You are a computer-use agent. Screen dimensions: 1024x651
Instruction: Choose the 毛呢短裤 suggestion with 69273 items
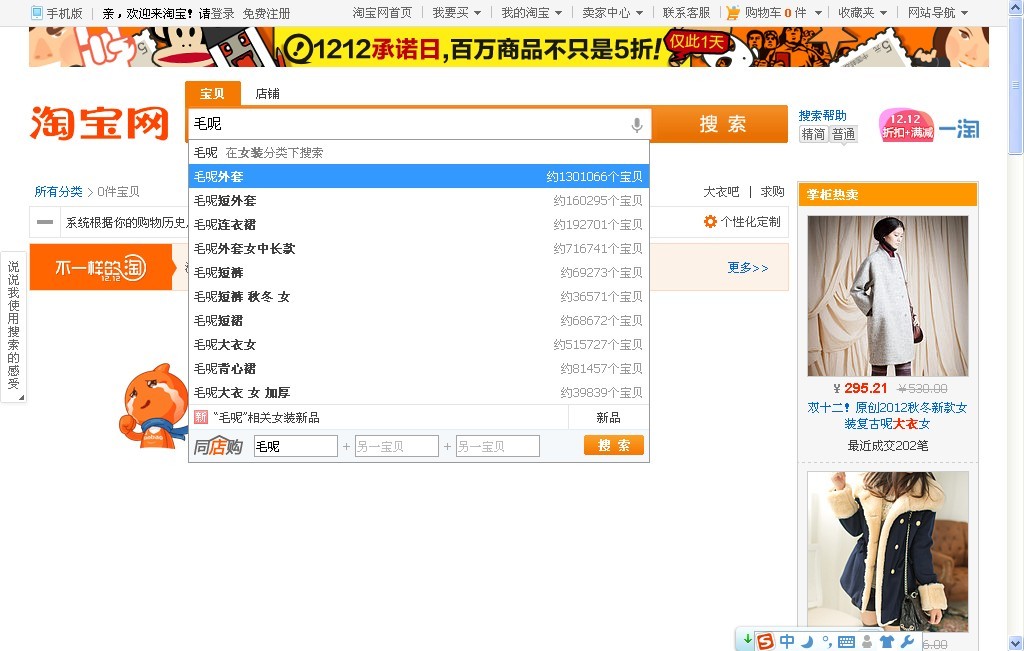[x=419, y=272]
